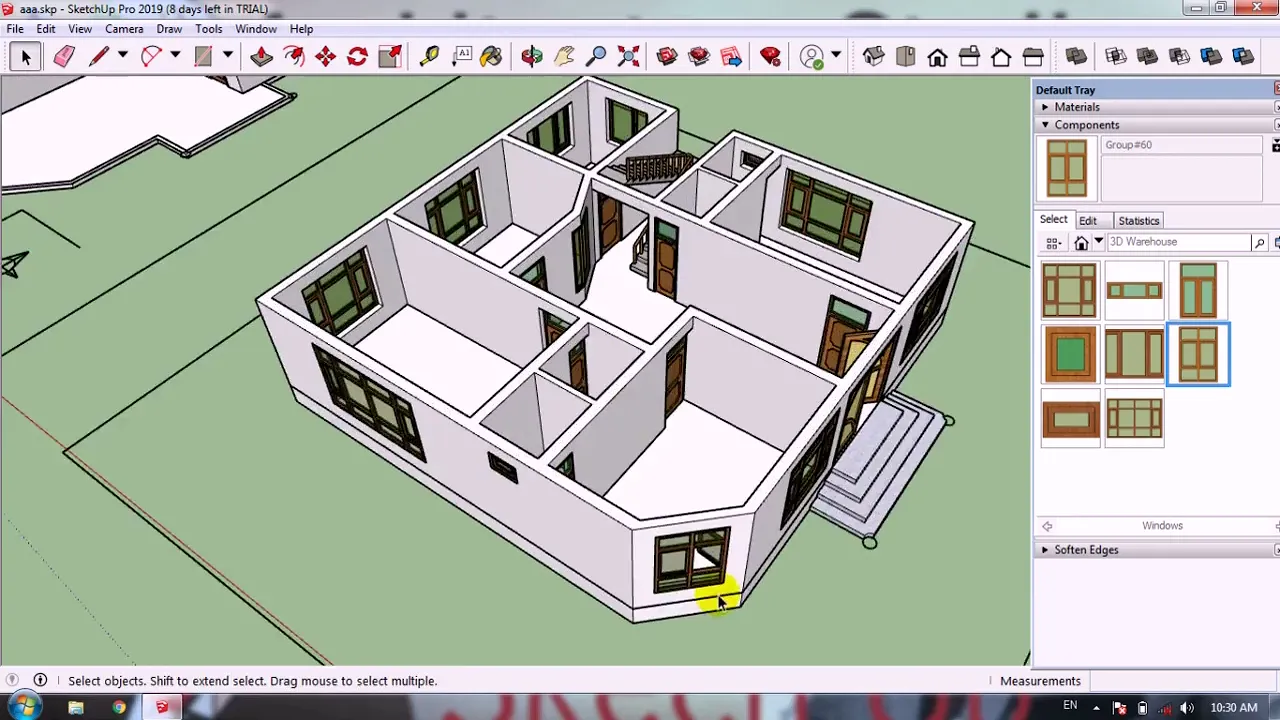Open the Tools menu

click(209, 29)
